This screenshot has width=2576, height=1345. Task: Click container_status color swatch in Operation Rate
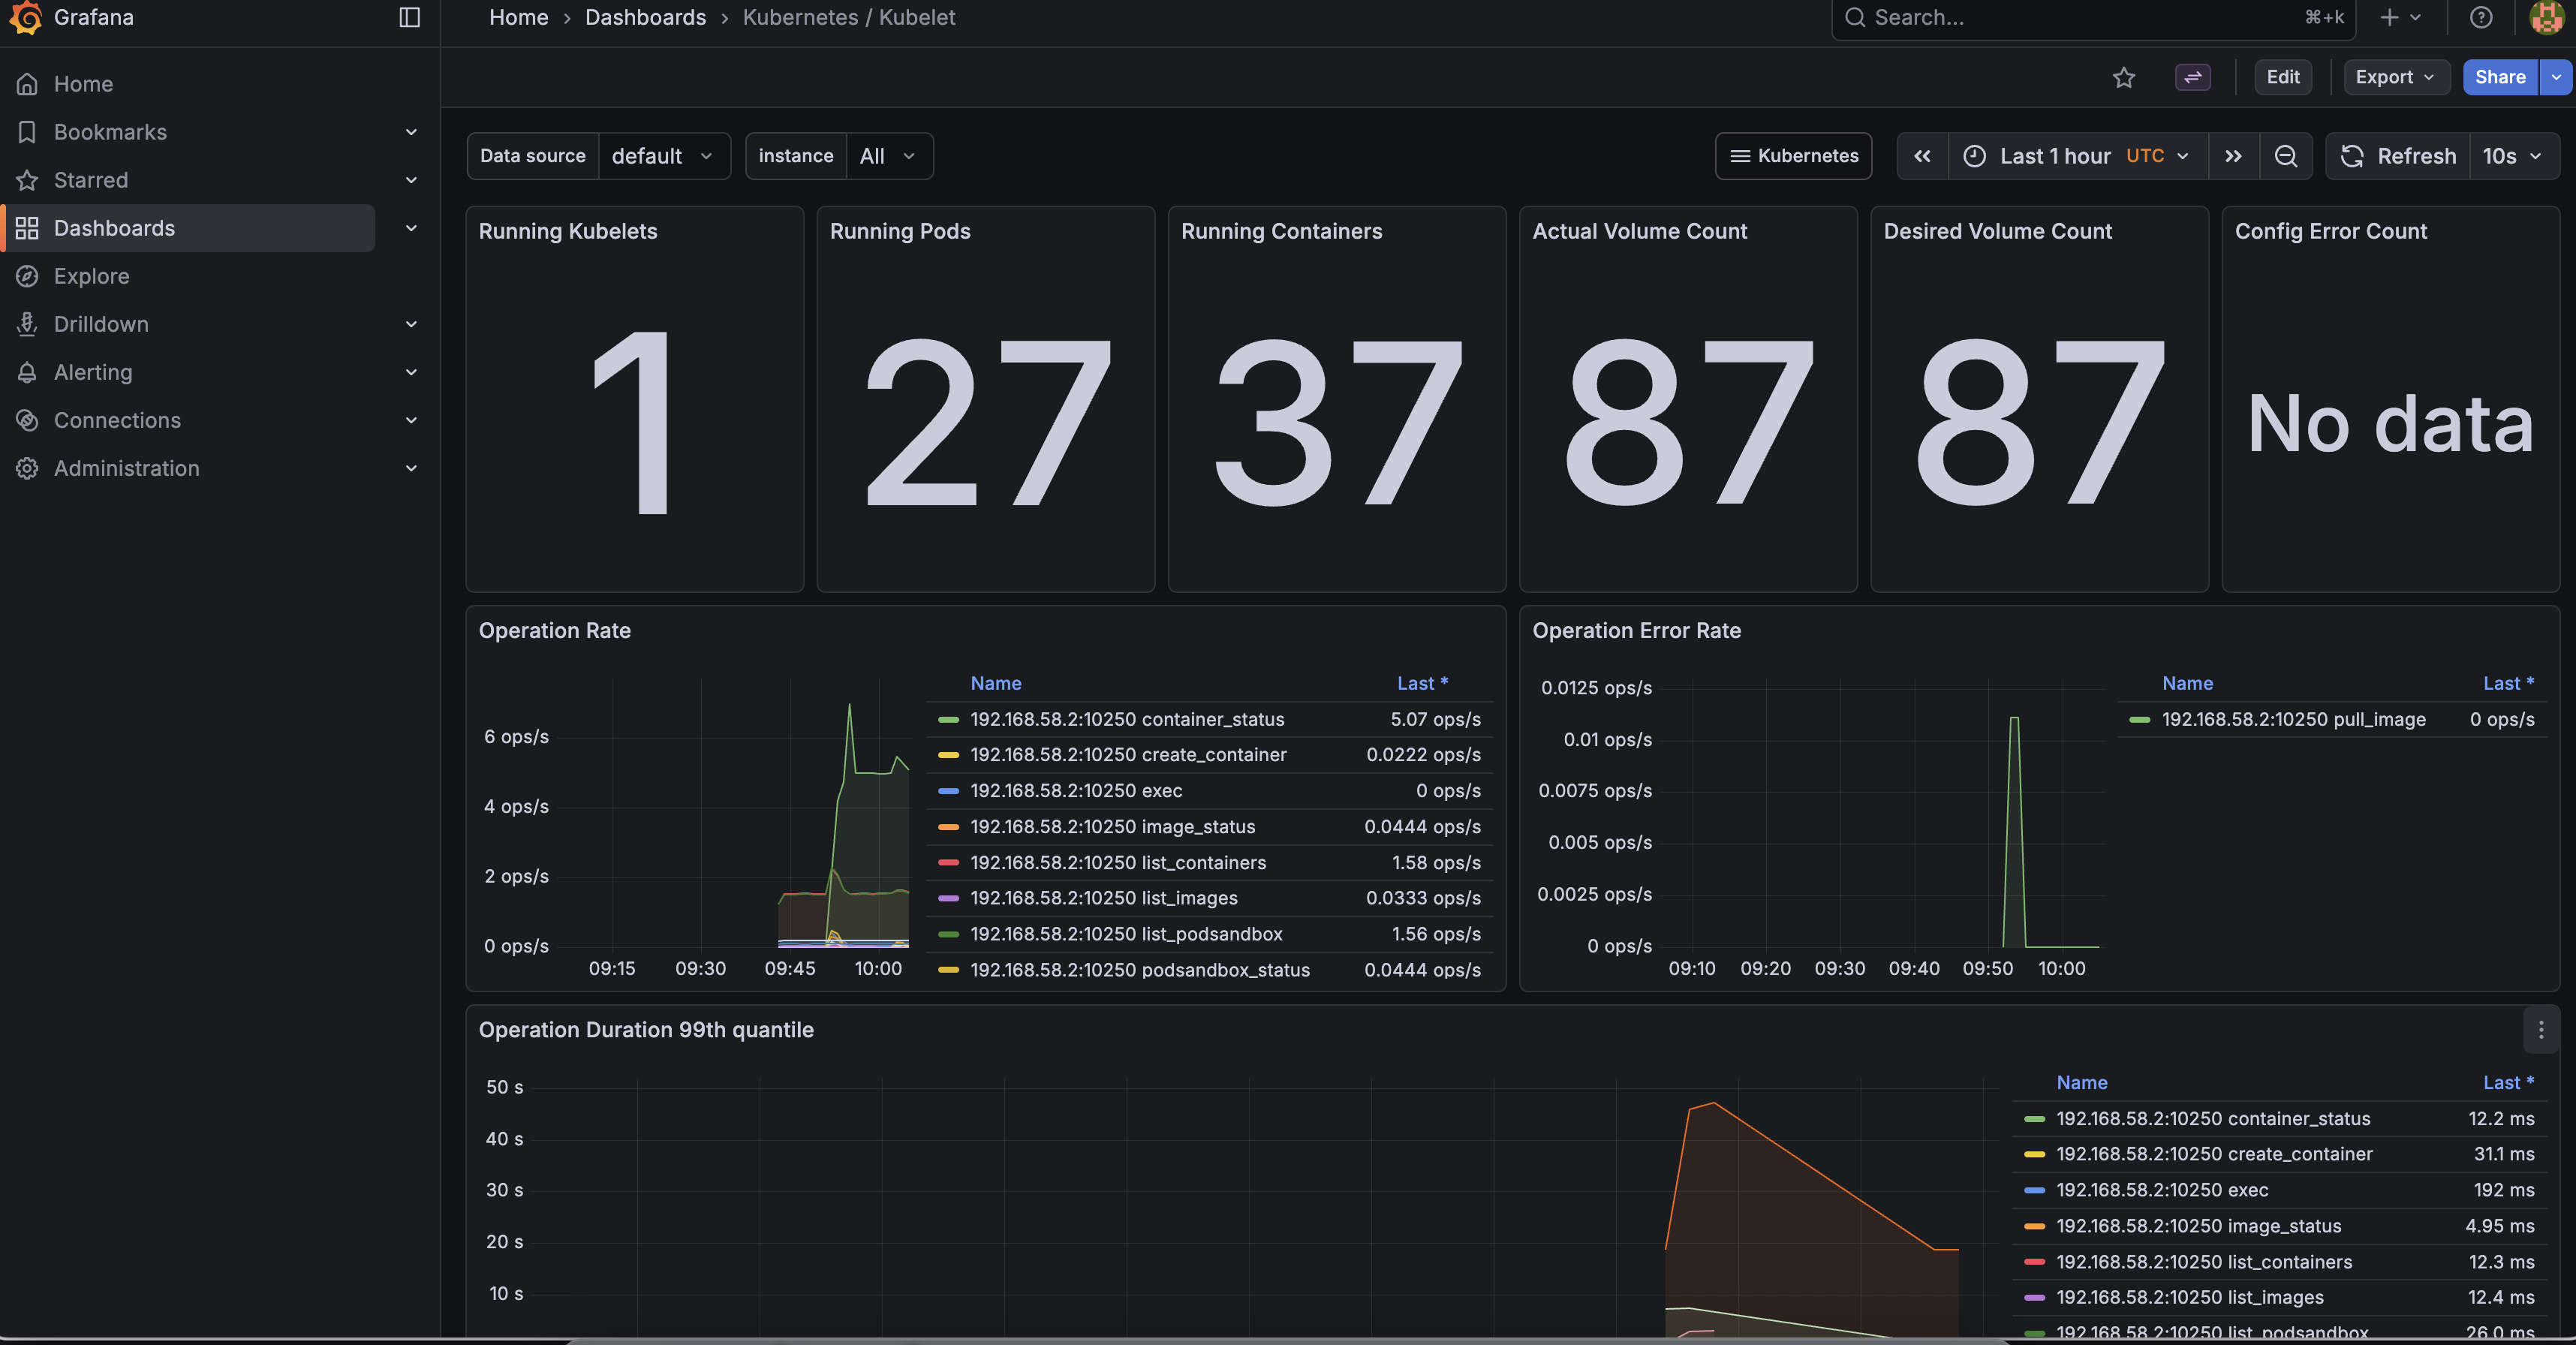click(948, 719)
